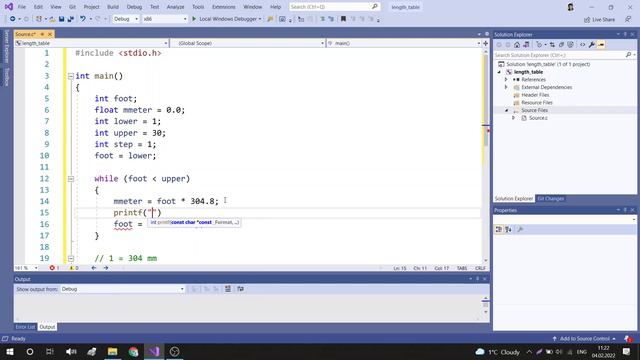Image resolution: width=640 pixels, height=360 pixels.
Task: Open Show output from Debug dropdown
Action: pyautogui.click(x=122, y=289)
